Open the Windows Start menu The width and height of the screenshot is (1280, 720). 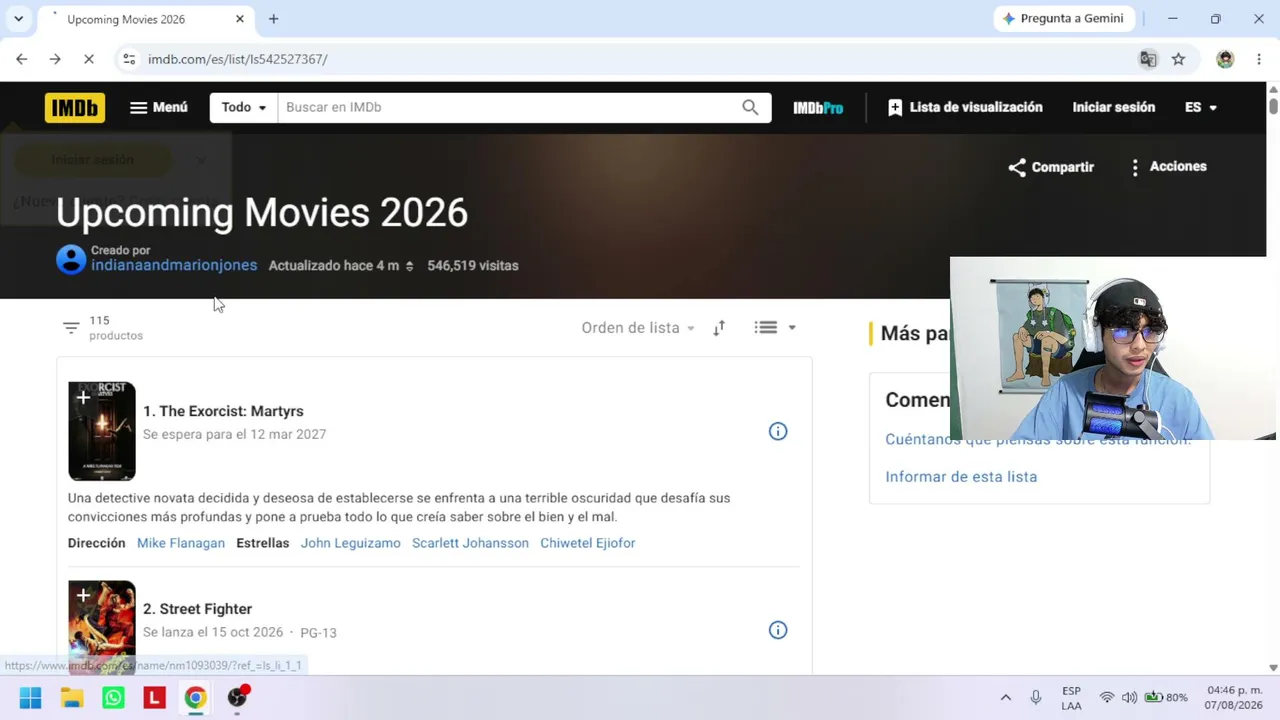point(30,698)
